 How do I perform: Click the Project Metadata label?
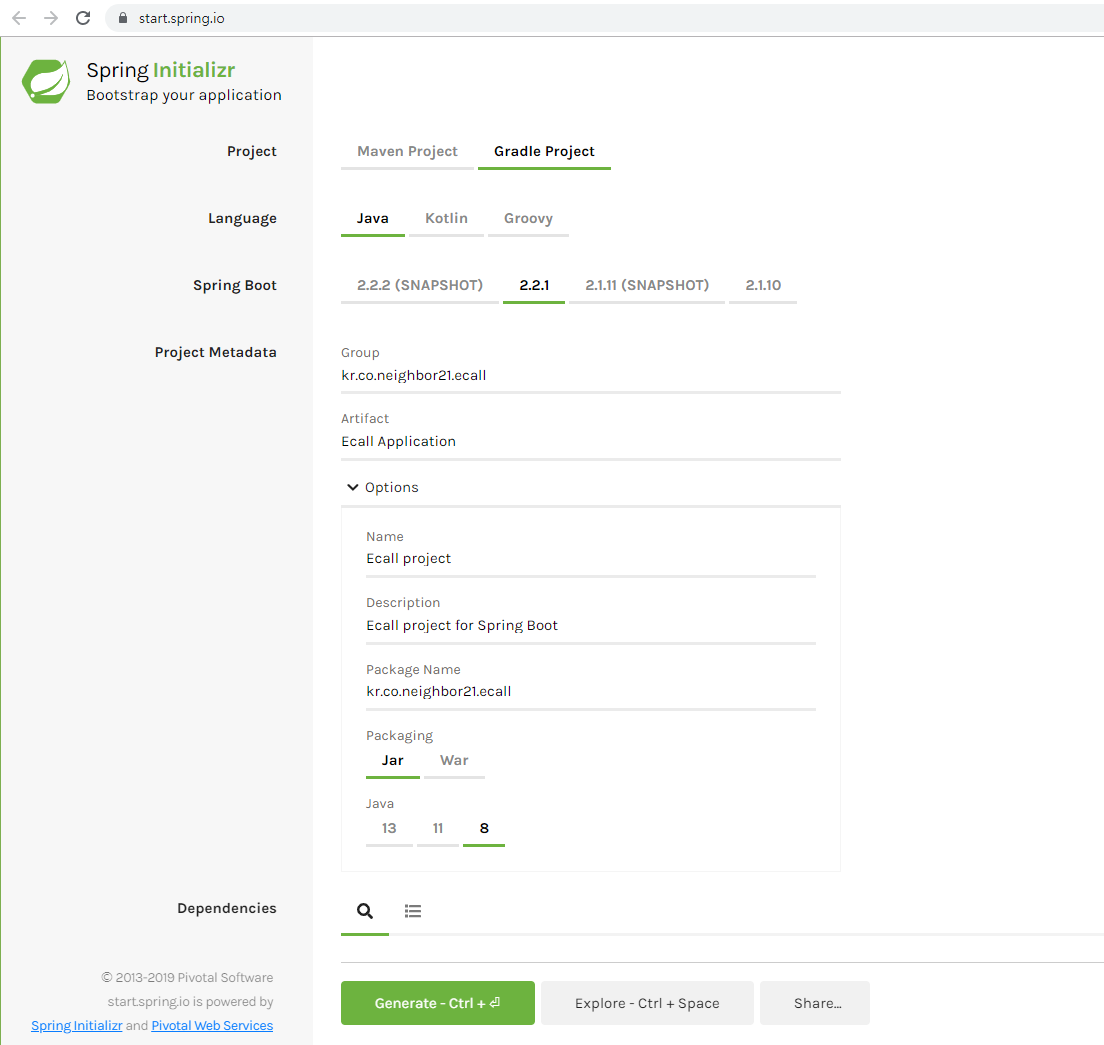215,352
